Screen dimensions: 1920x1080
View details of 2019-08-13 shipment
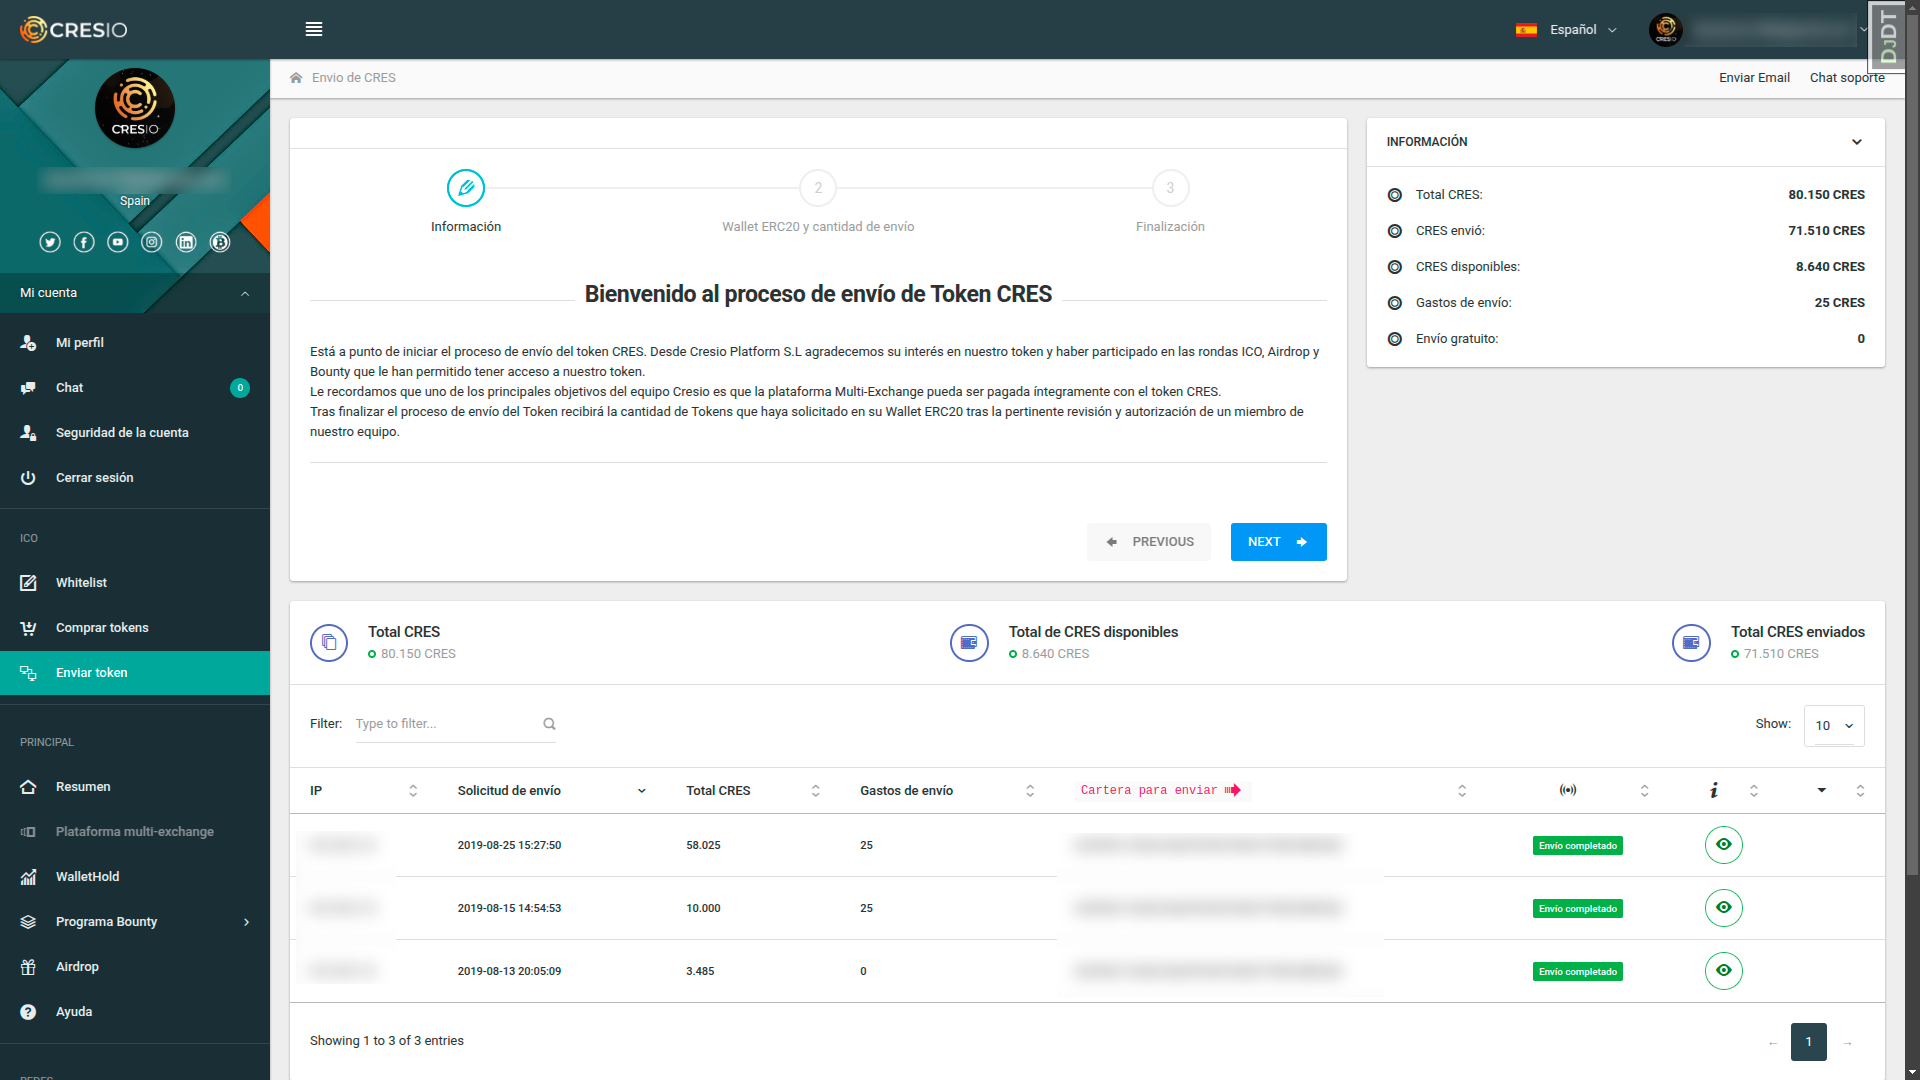click(1723, 971)
